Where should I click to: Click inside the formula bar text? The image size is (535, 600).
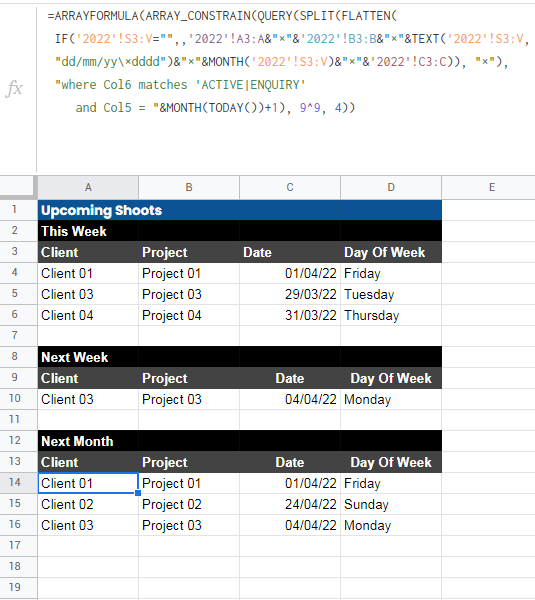tap(286, 62)
